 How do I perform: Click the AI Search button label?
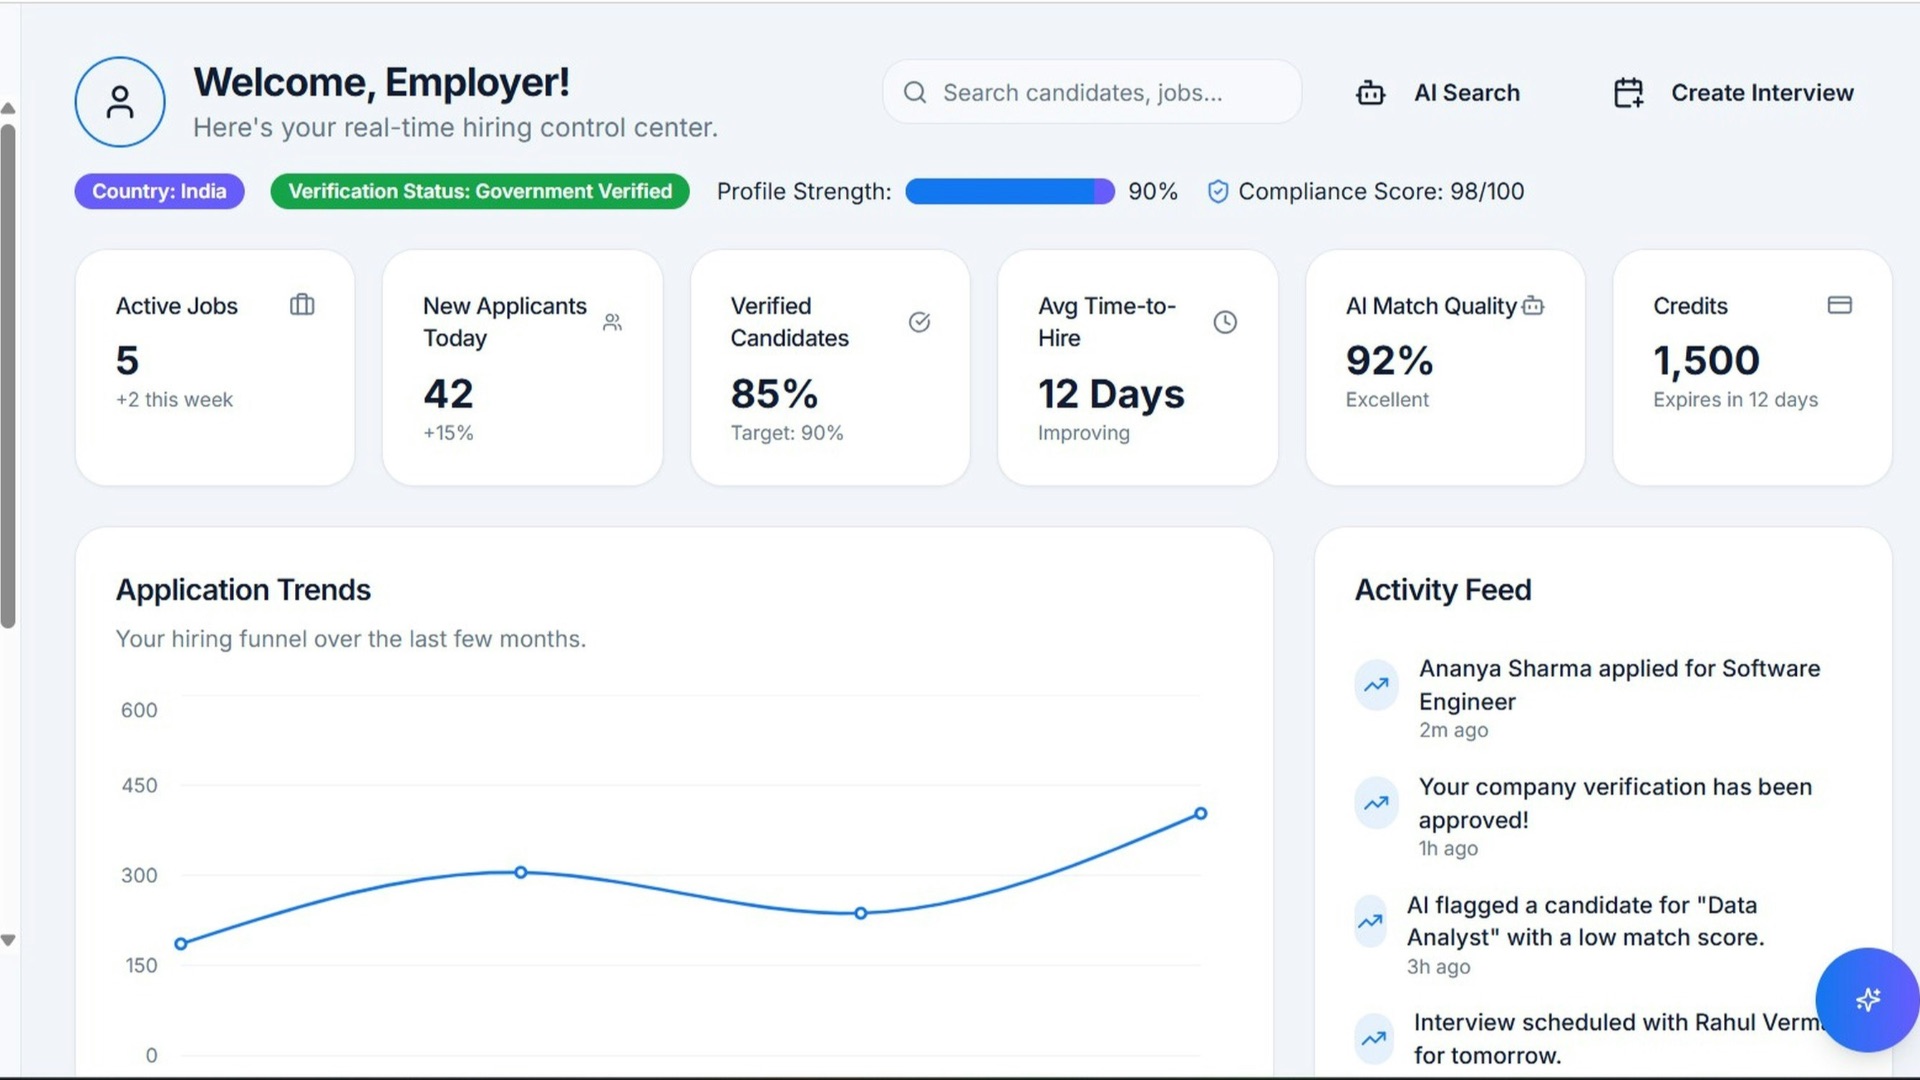1466,93
